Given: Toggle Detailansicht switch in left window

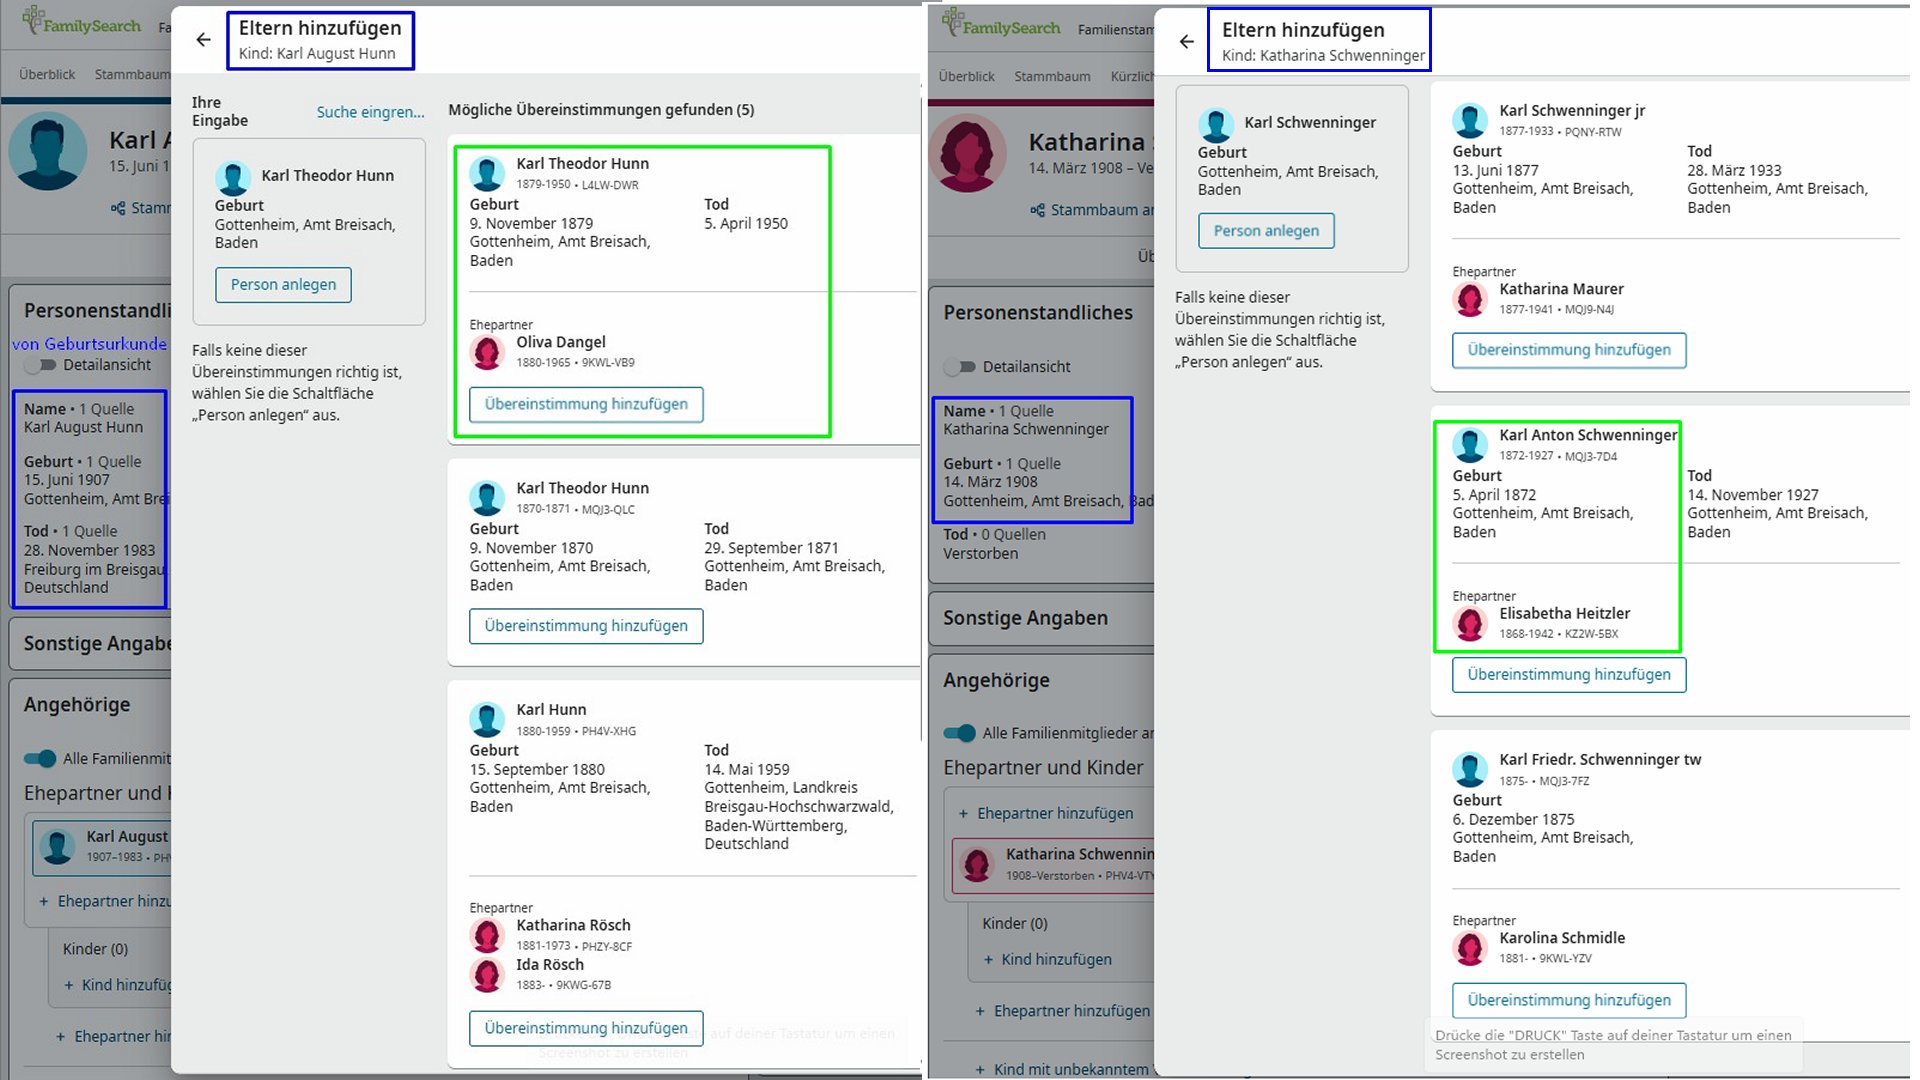Looking at the screenshot, I should tap(41, 365).
